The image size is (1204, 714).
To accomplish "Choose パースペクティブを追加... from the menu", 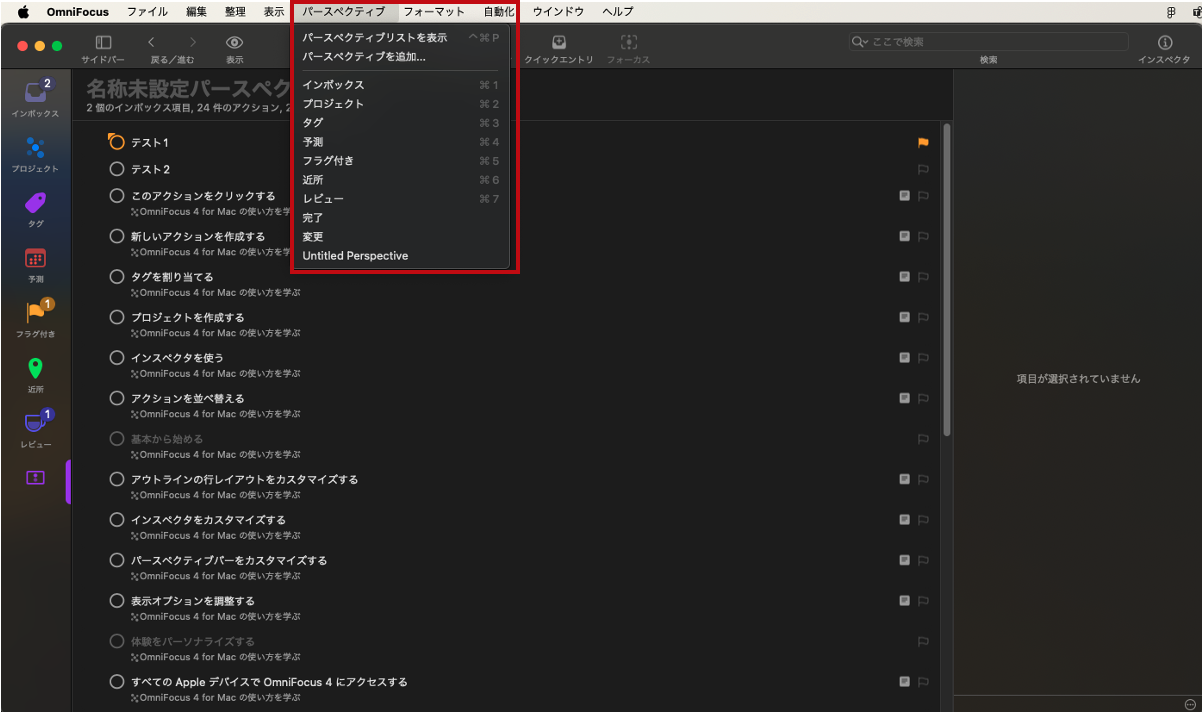I will [401, 57].
